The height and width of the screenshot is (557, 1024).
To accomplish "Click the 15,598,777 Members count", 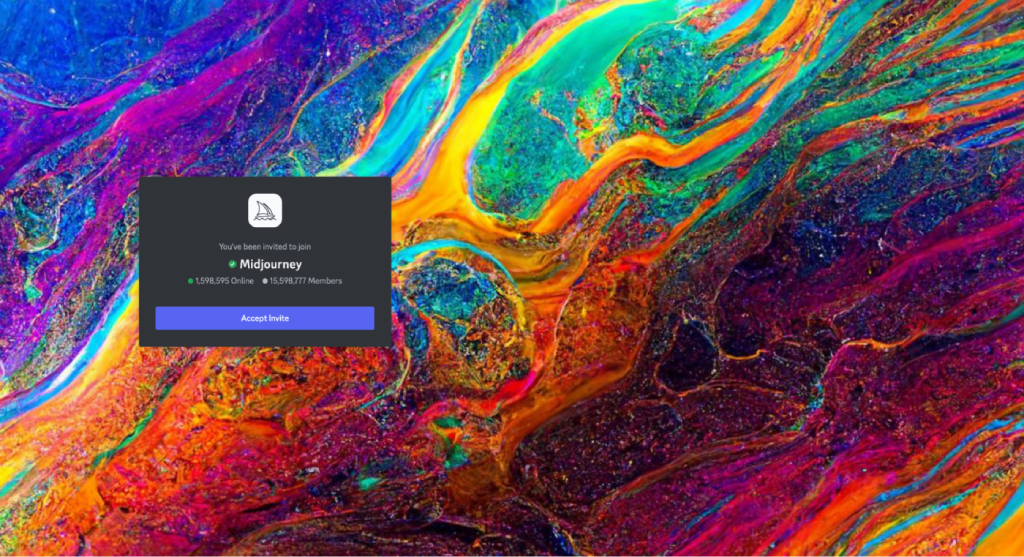I will 306,281.
